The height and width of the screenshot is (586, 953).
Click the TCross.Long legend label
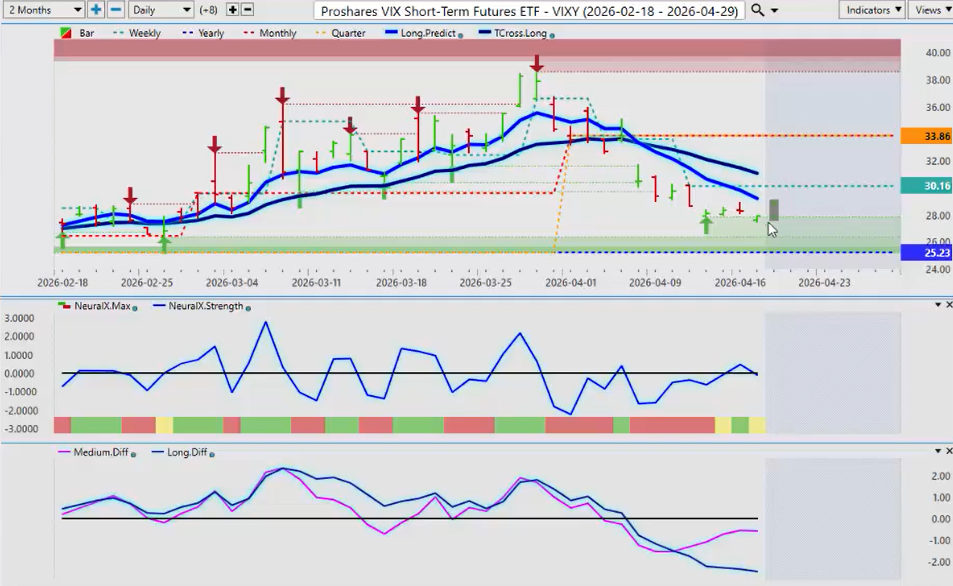tap(515, 33)
